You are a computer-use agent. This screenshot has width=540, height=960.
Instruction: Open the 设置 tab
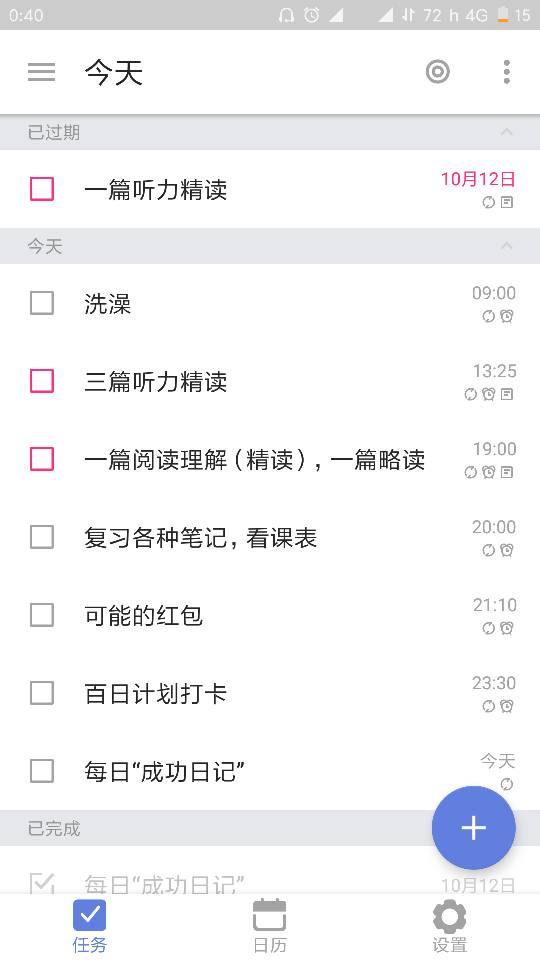[449, 925]
